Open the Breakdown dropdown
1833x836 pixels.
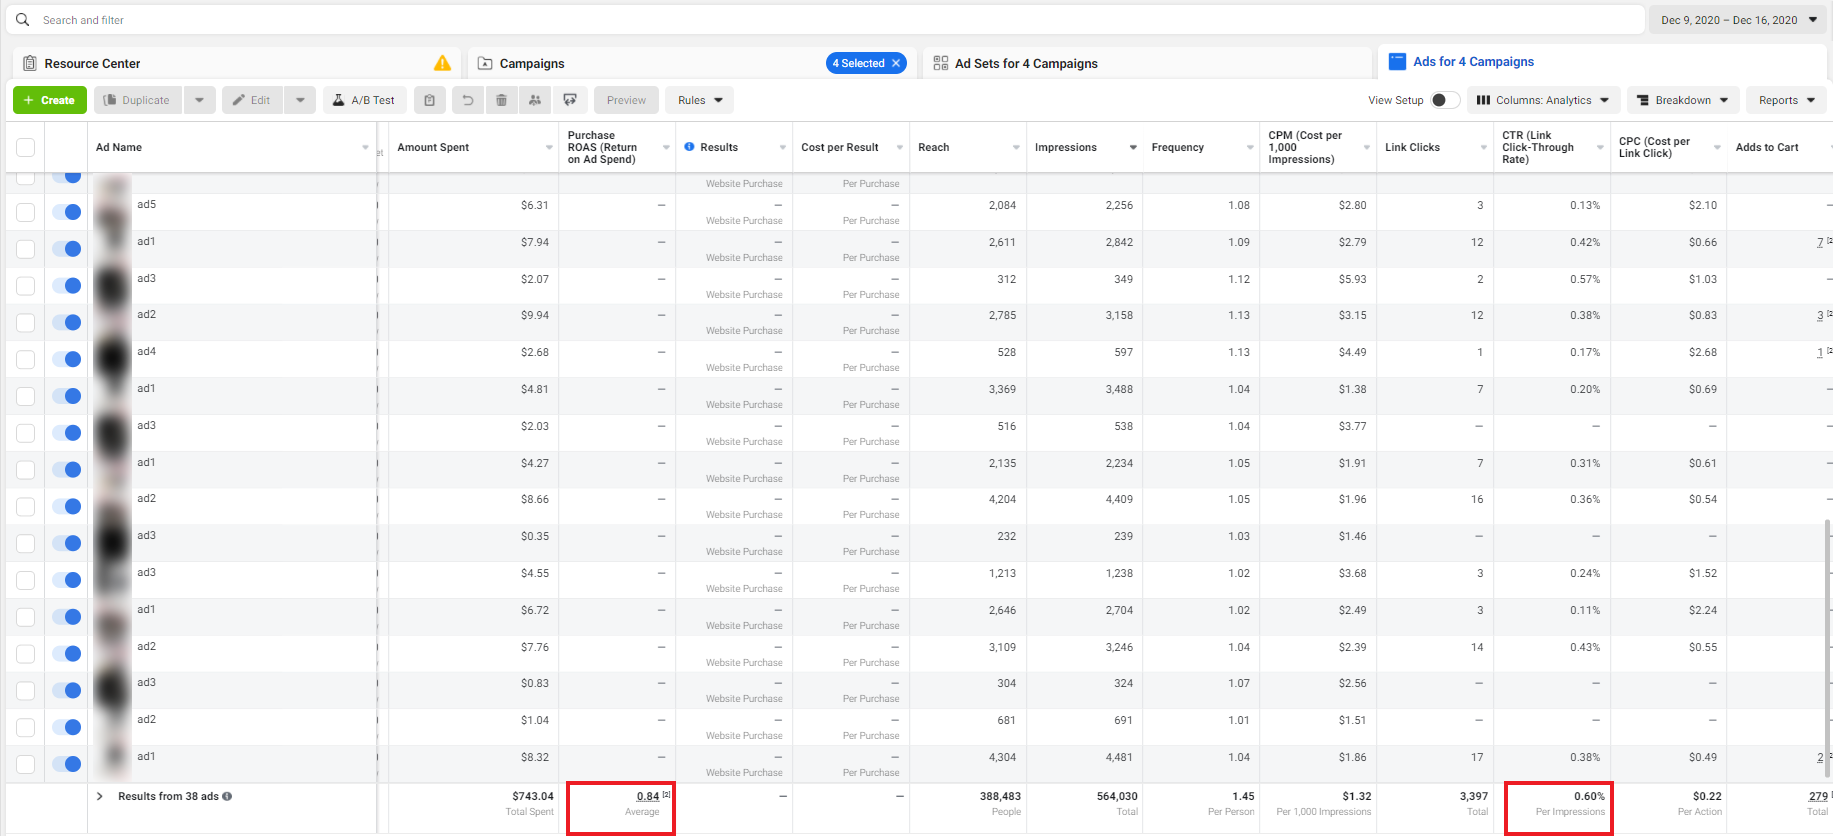pos(1682,100)
